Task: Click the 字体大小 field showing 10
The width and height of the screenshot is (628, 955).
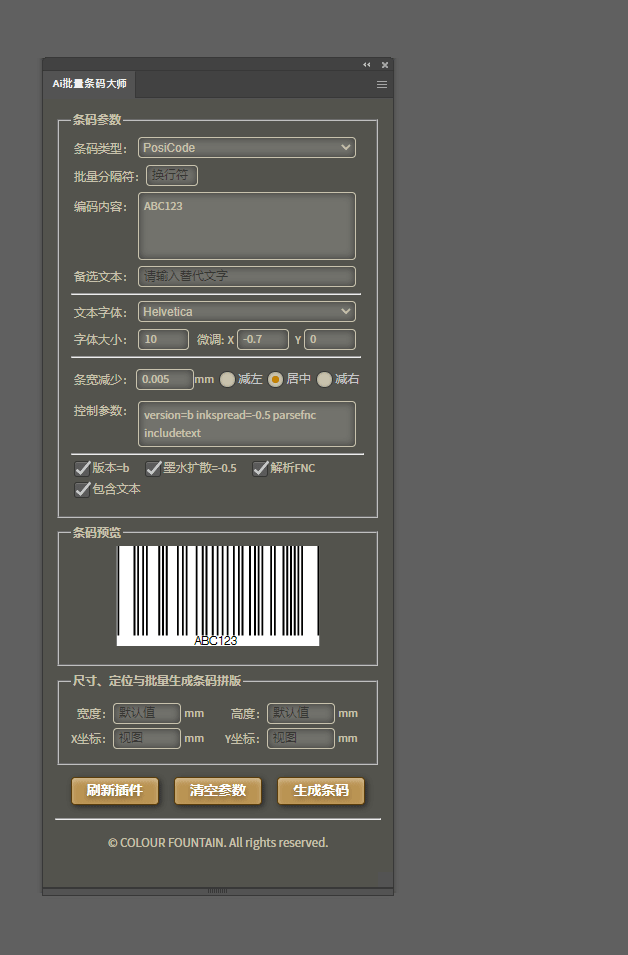Action: 163,339
